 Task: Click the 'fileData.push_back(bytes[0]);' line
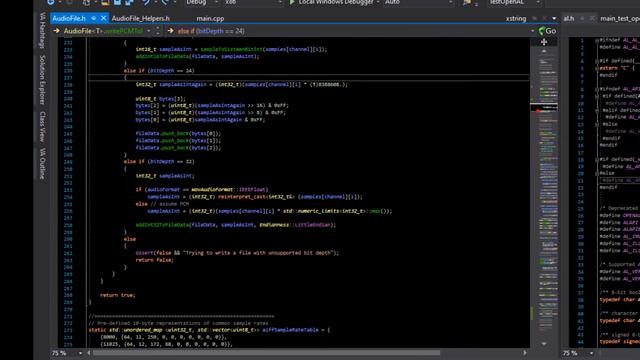[178, 133]
